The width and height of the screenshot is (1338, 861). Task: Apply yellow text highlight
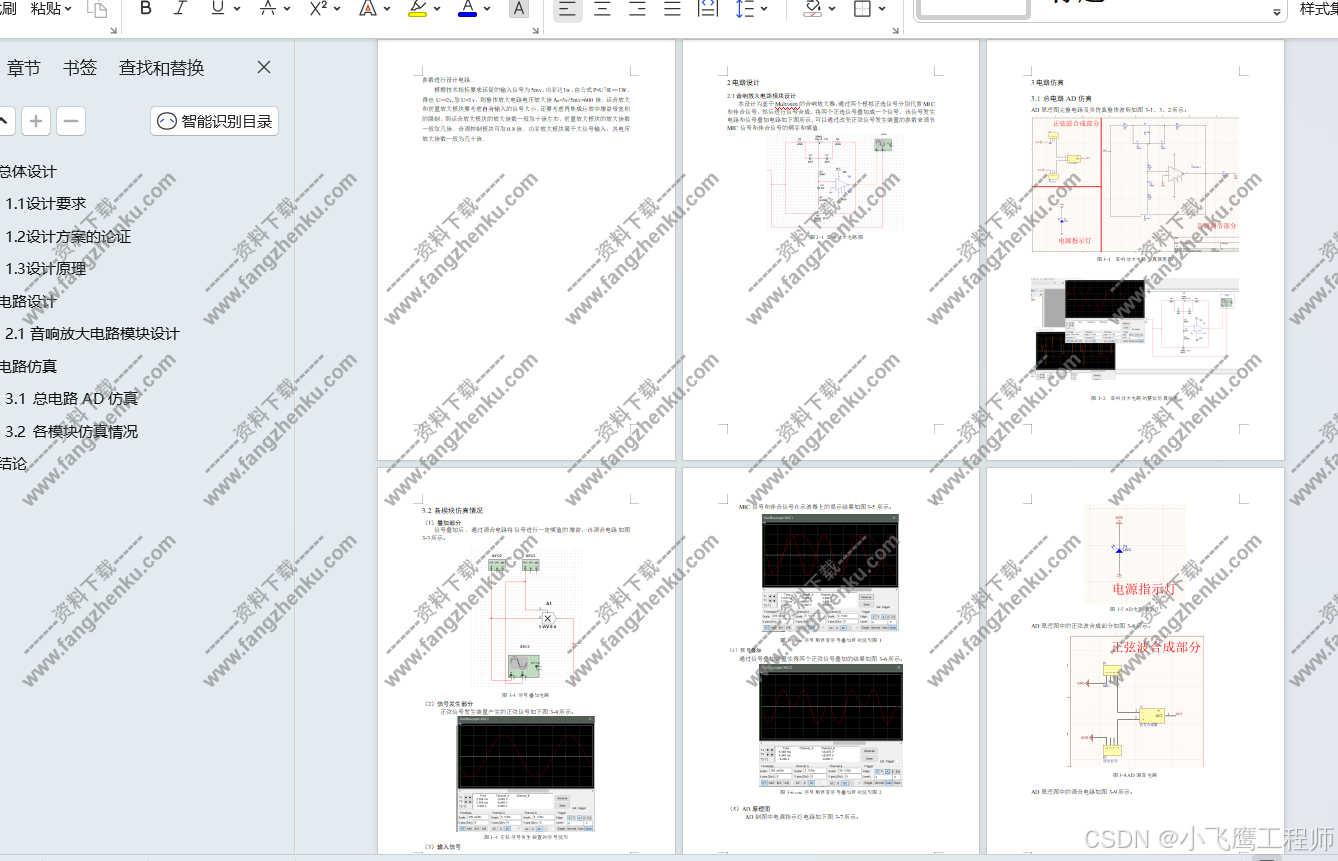[x=418, y=9]
